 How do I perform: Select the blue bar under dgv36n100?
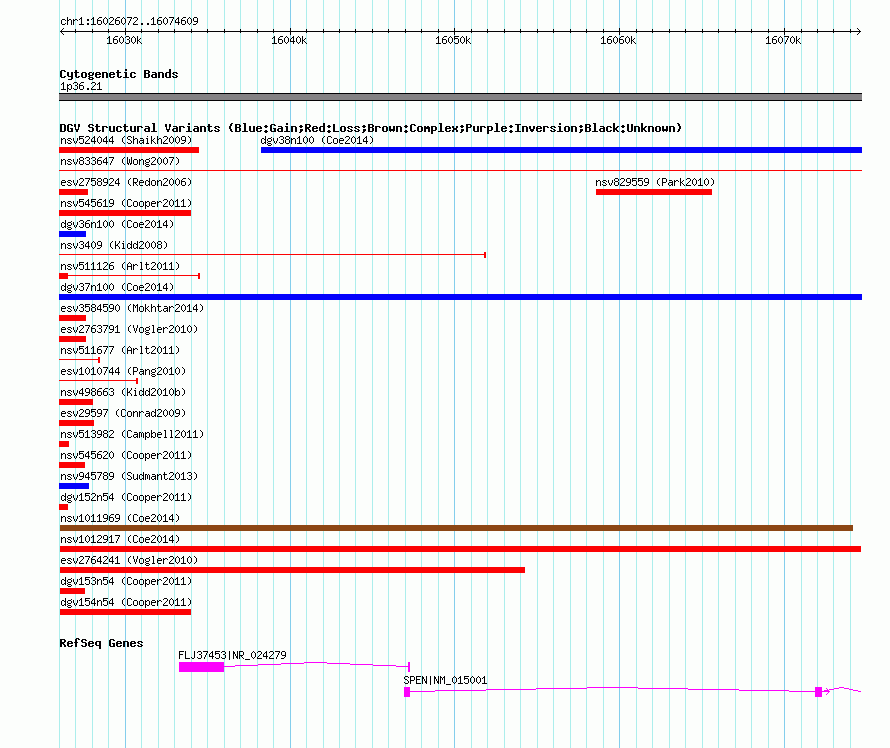(73, 234)
